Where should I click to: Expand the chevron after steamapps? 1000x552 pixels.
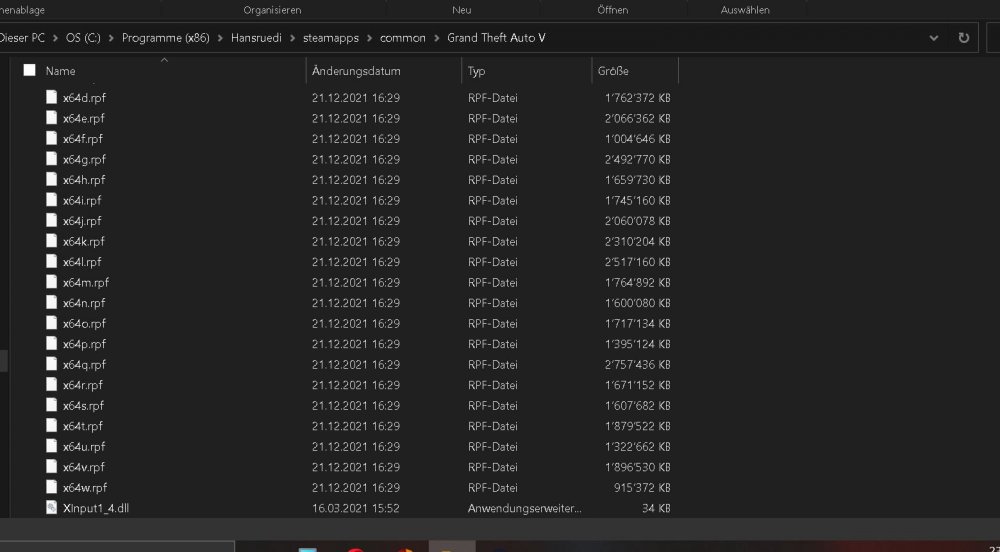pyautogui.click(x=369, y=38)
